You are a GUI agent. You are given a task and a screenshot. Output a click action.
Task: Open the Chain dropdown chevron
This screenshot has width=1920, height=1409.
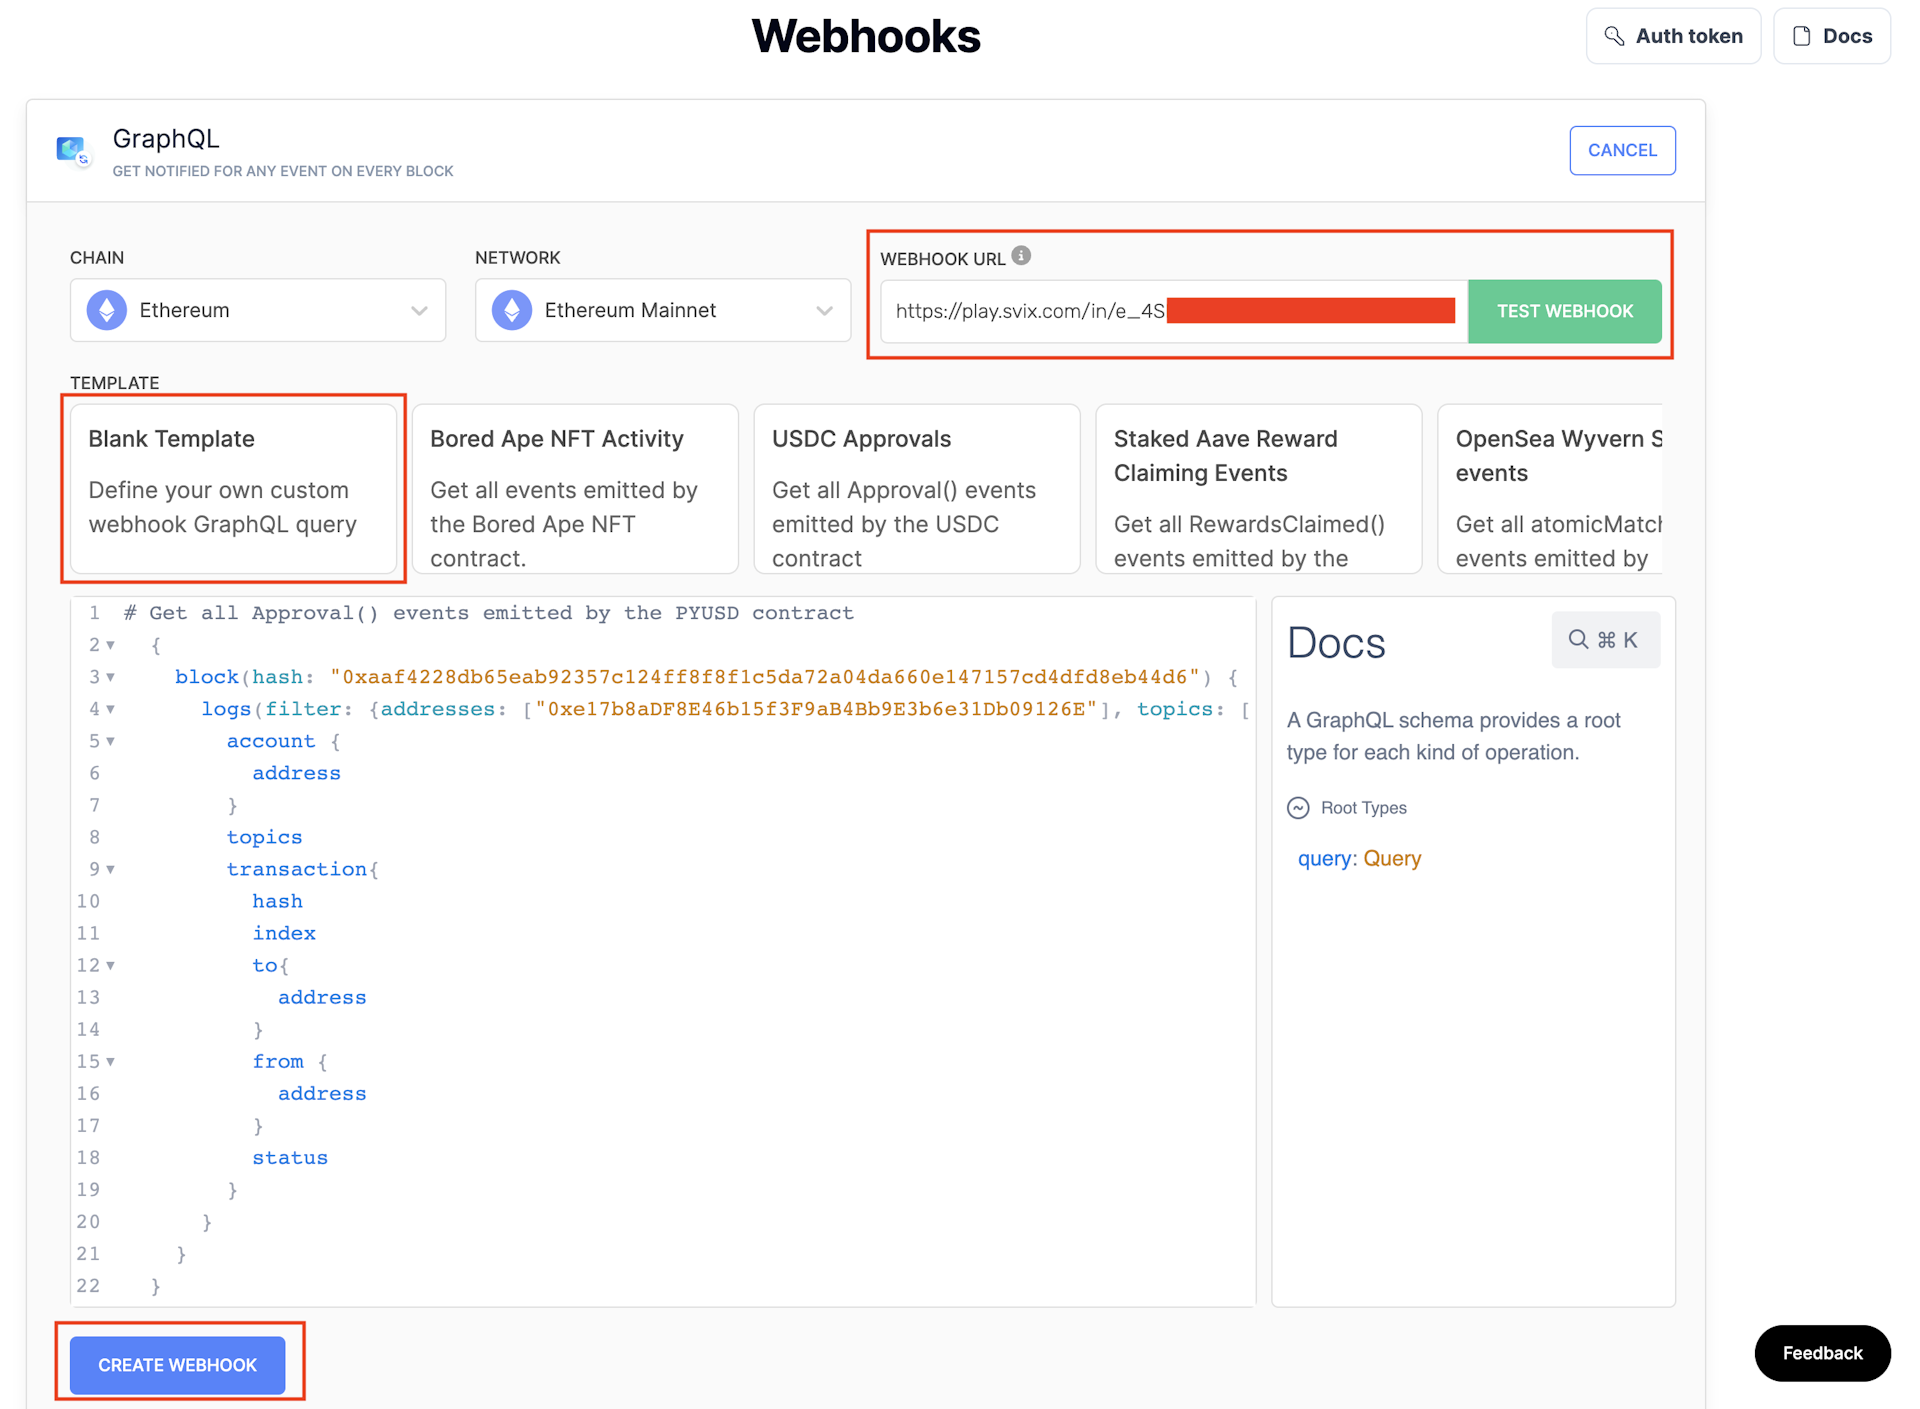pos(419,310)
